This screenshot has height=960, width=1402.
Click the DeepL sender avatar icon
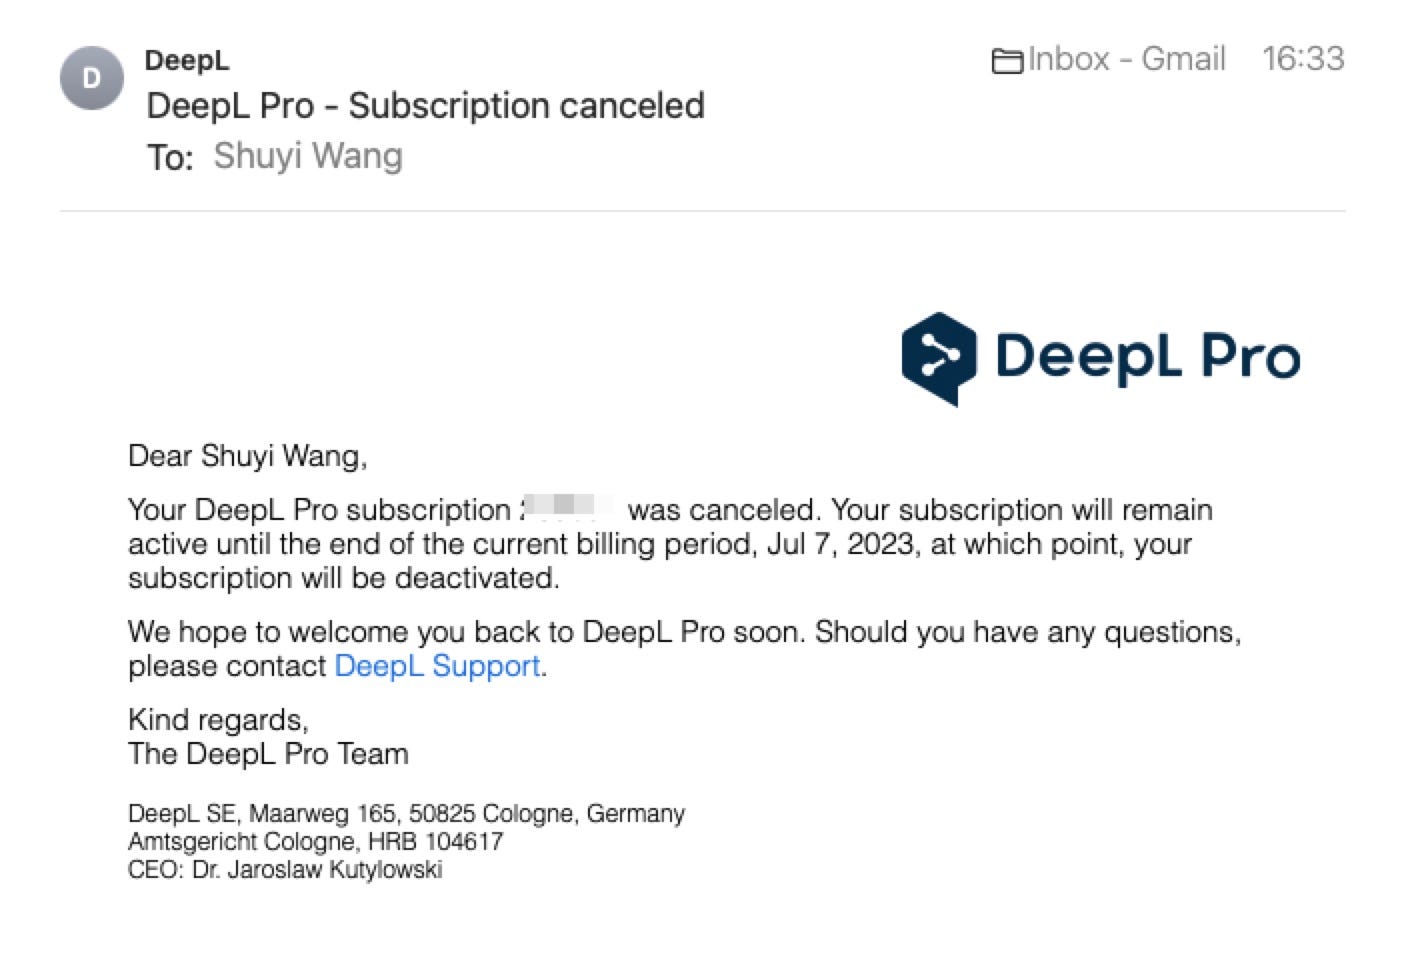coord(91,78)
